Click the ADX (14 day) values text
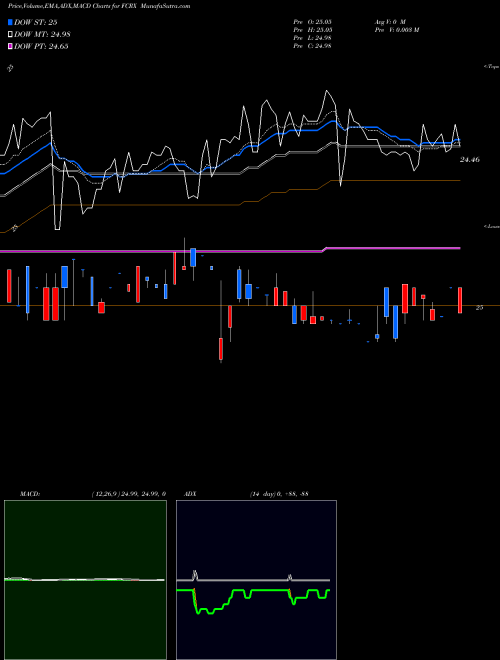500x660 pixels. point(279,494)
